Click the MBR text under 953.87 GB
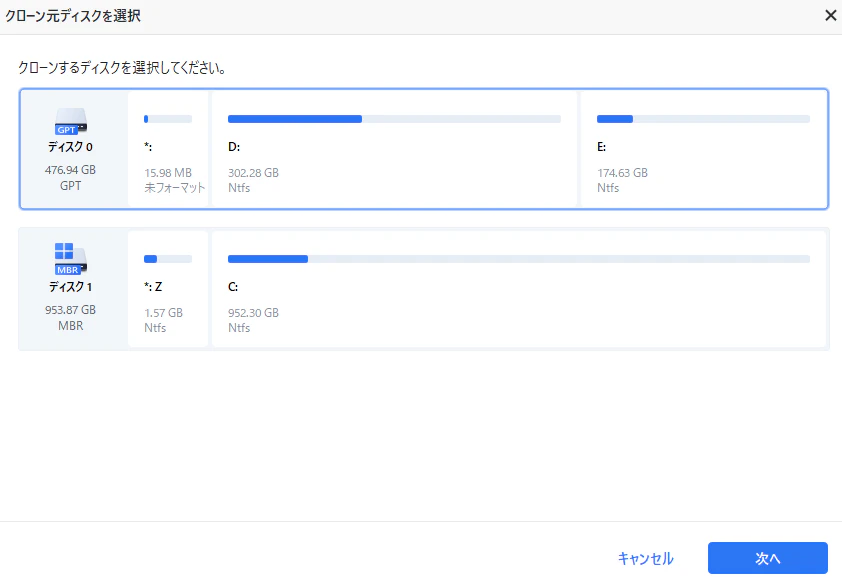Screen dimensions: 842x587 coord(70,326)
